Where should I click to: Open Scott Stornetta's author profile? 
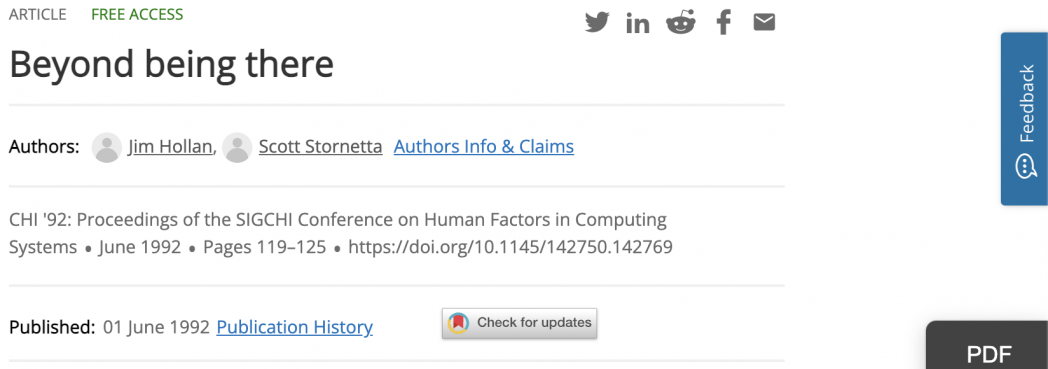[x=320, y=146]
